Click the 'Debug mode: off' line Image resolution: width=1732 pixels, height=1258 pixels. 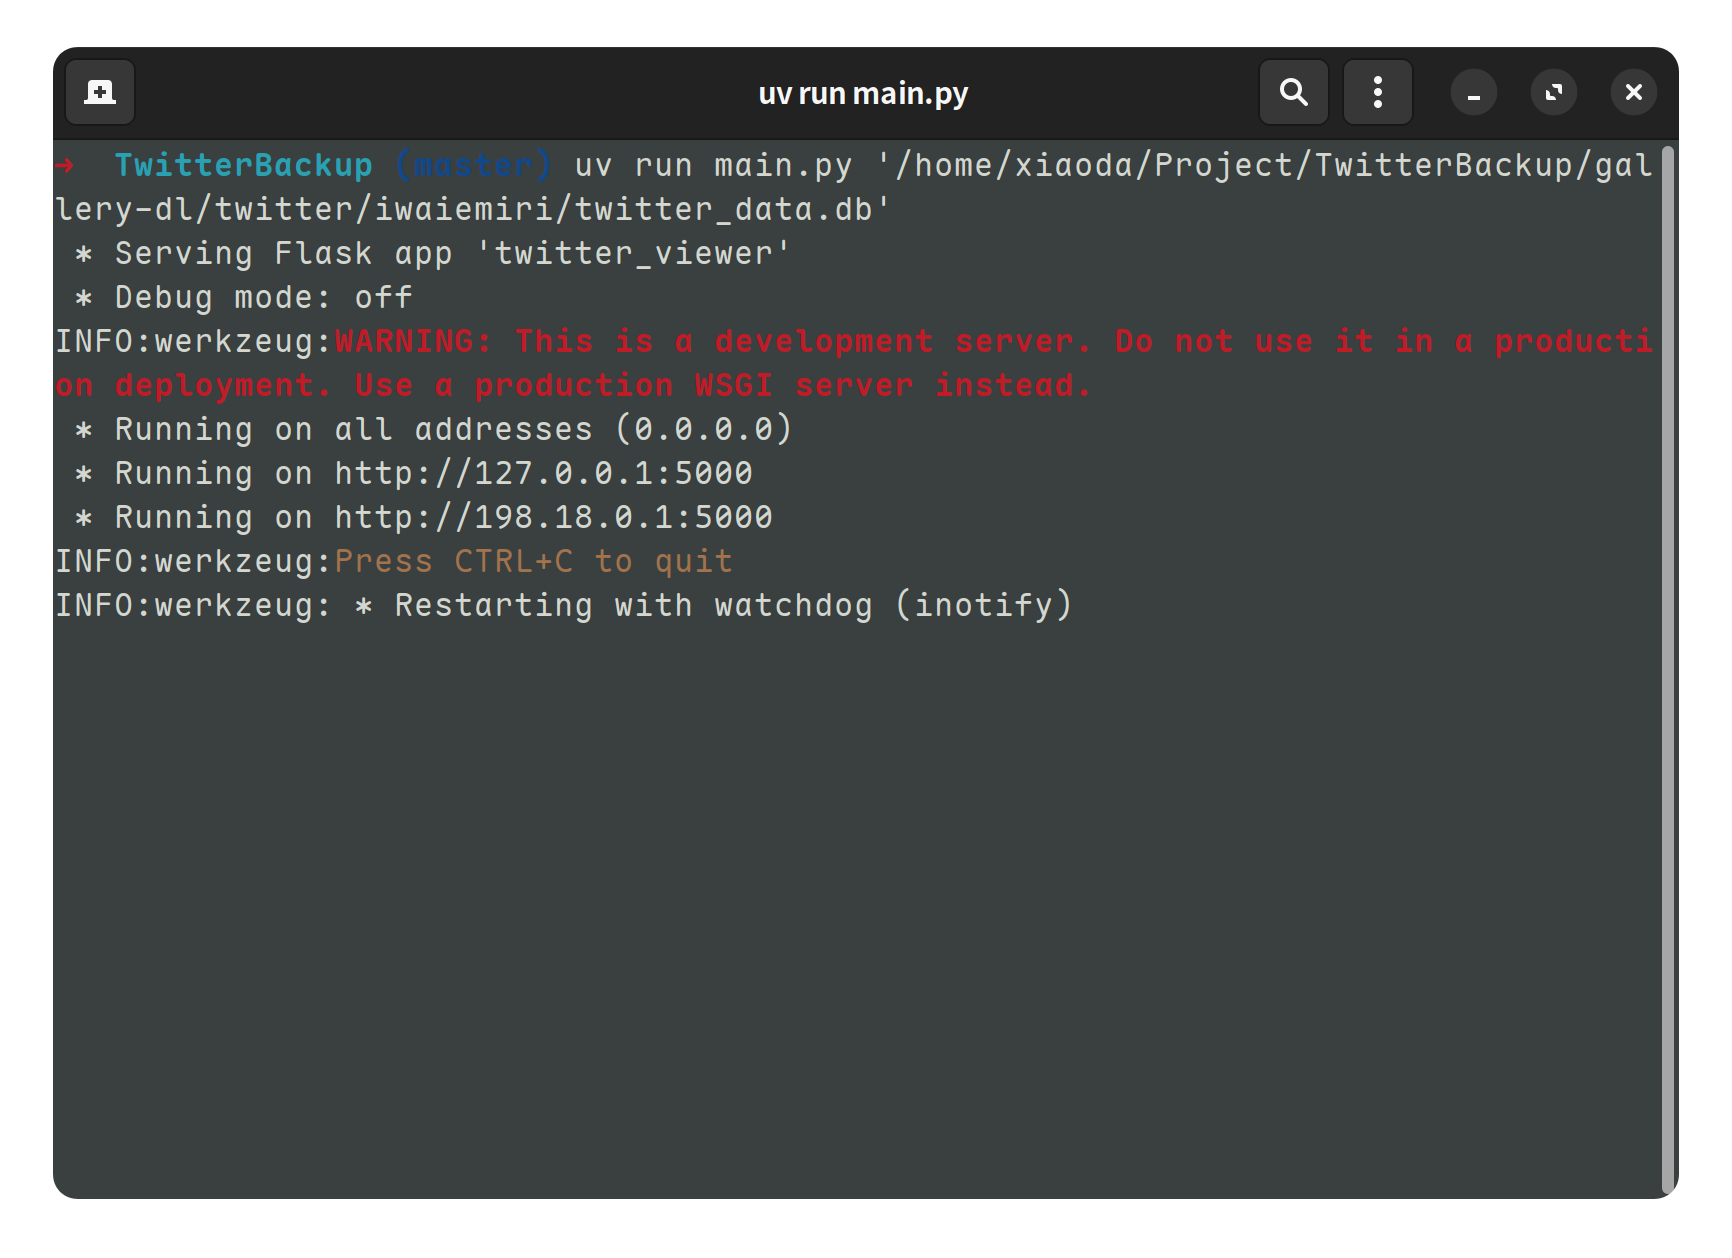point(243,297)
